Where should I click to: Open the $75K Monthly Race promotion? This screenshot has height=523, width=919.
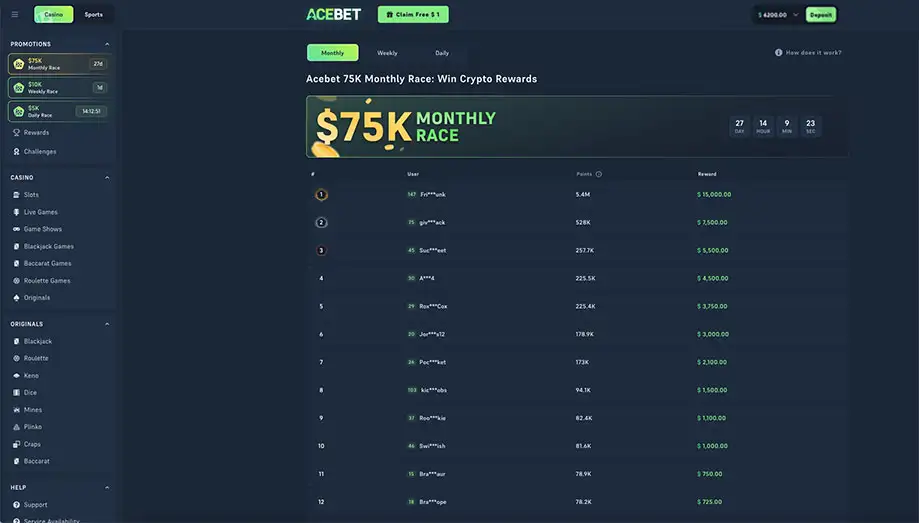click(x=59, y=64)
